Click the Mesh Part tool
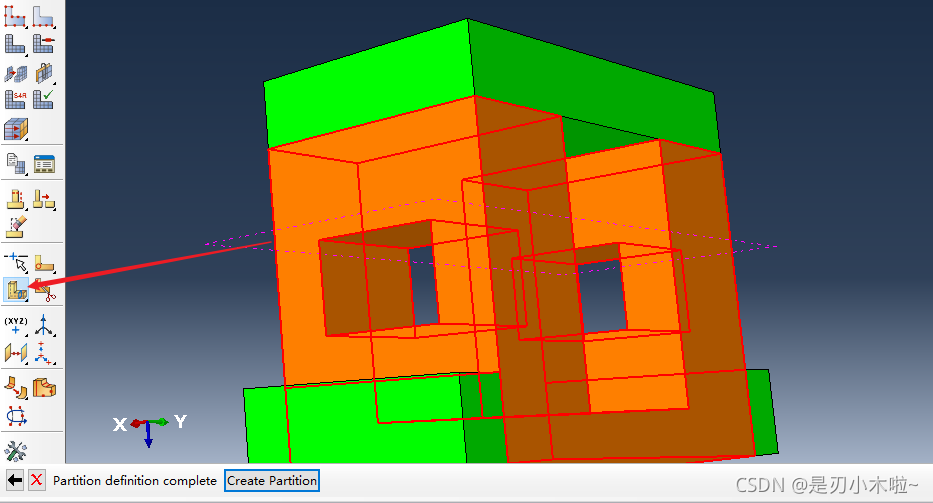The height and width of the screenshot is (503, 933). coord(15,44)
